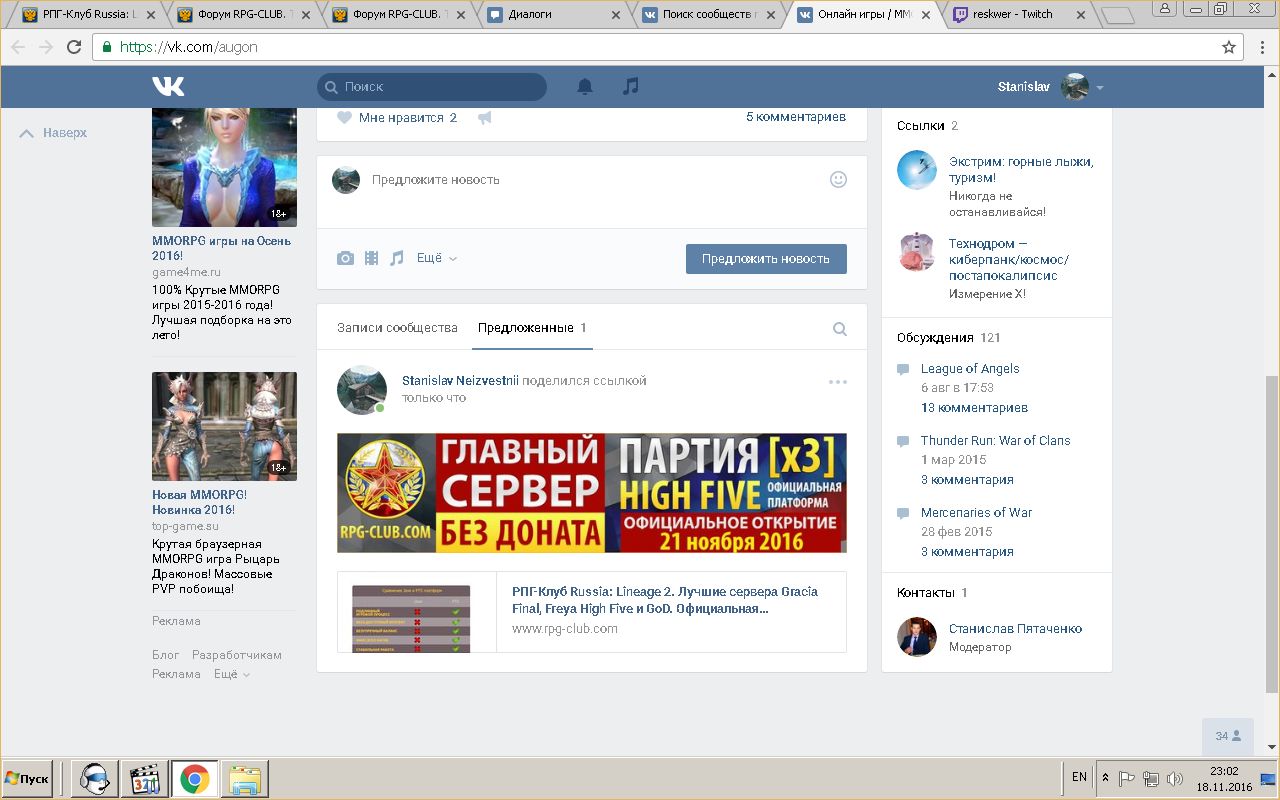Open post options three-dots menu

(838, 382)
